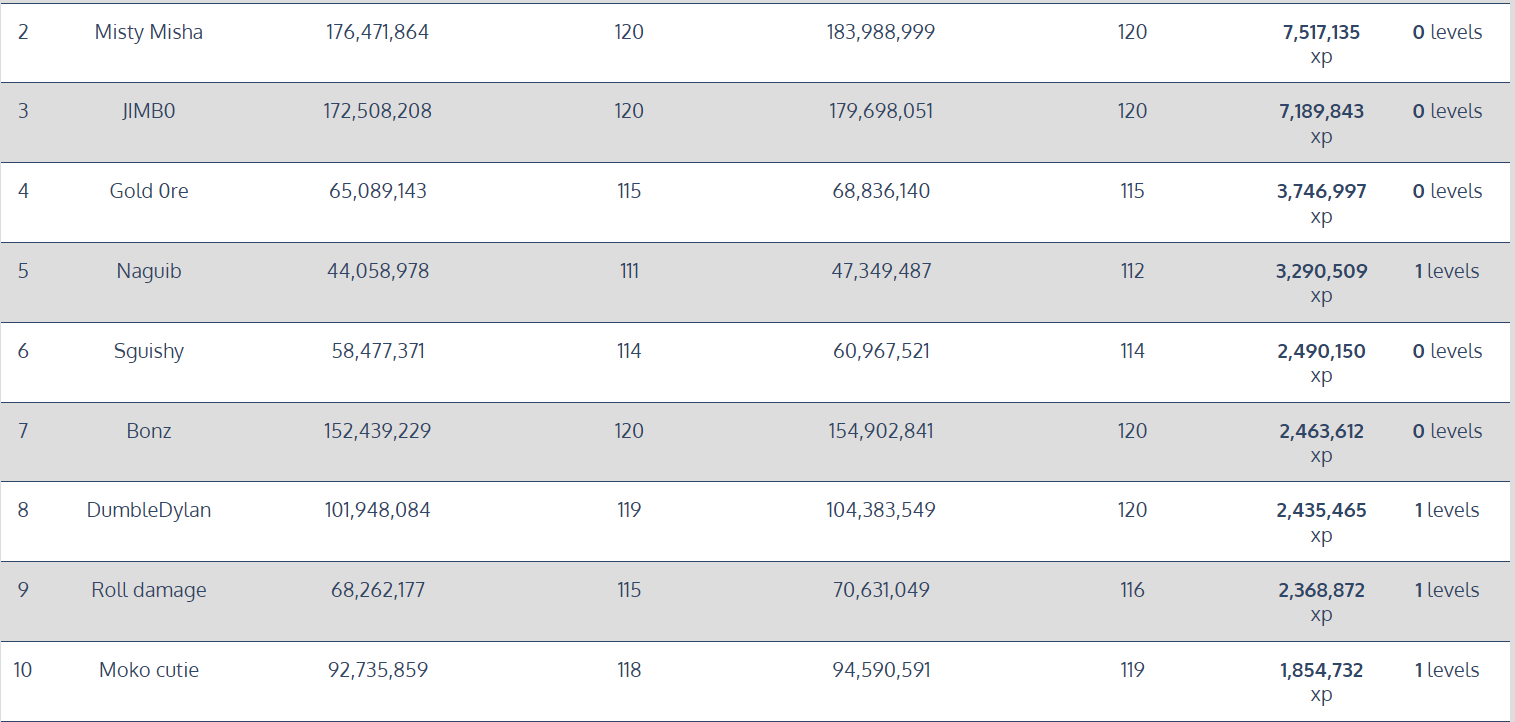Select Naguib in the rankings table
This screenshot has height=722, width=1515.
149,271
